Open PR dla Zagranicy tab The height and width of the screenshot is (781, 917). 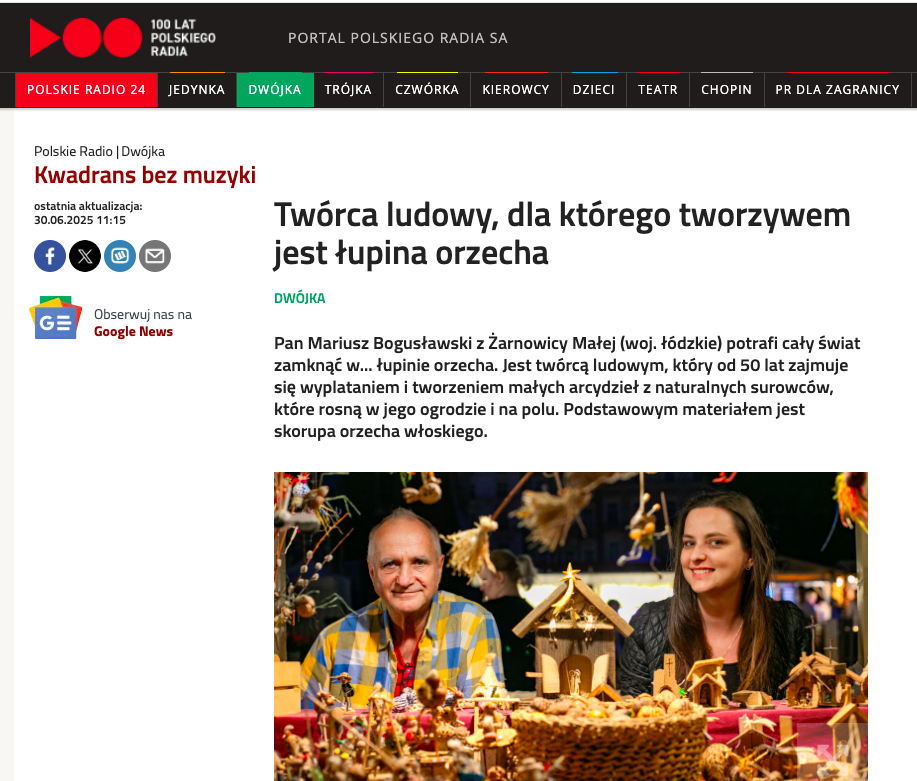click(837, 90)
